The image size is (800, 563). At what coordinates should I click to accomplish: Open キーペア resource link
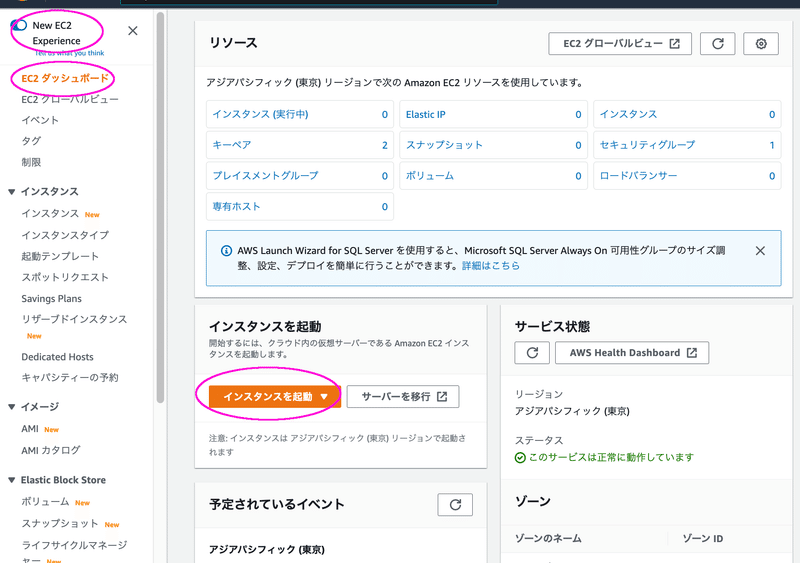point(232,145)
